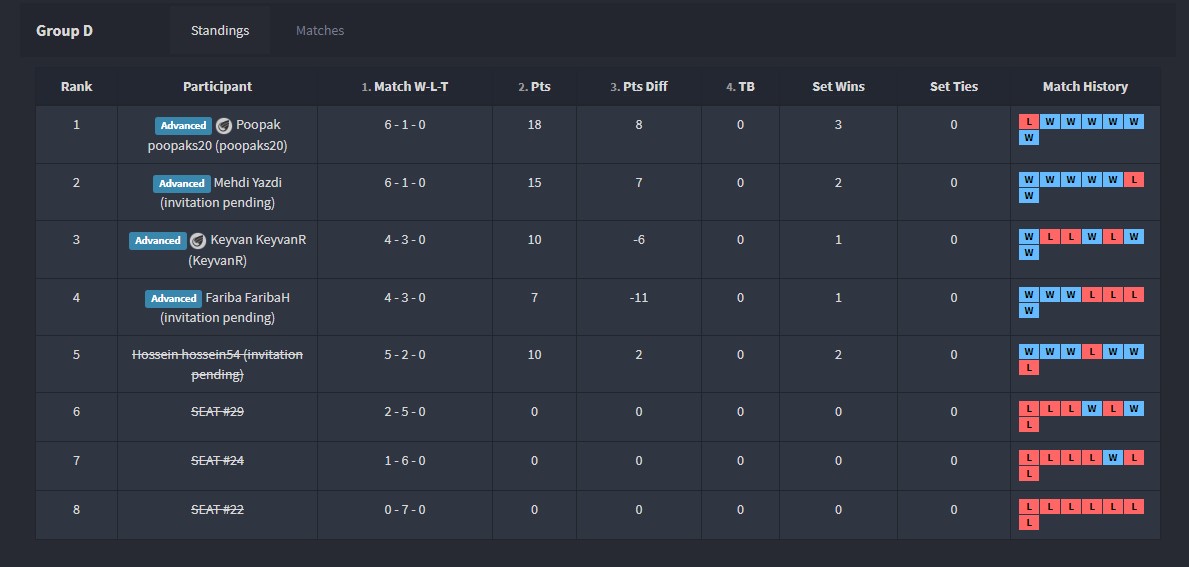This screenshot has width=1189, height=567.
Task: Click the struck-through Hossein hossein54 participant
Action: [217, 364]
